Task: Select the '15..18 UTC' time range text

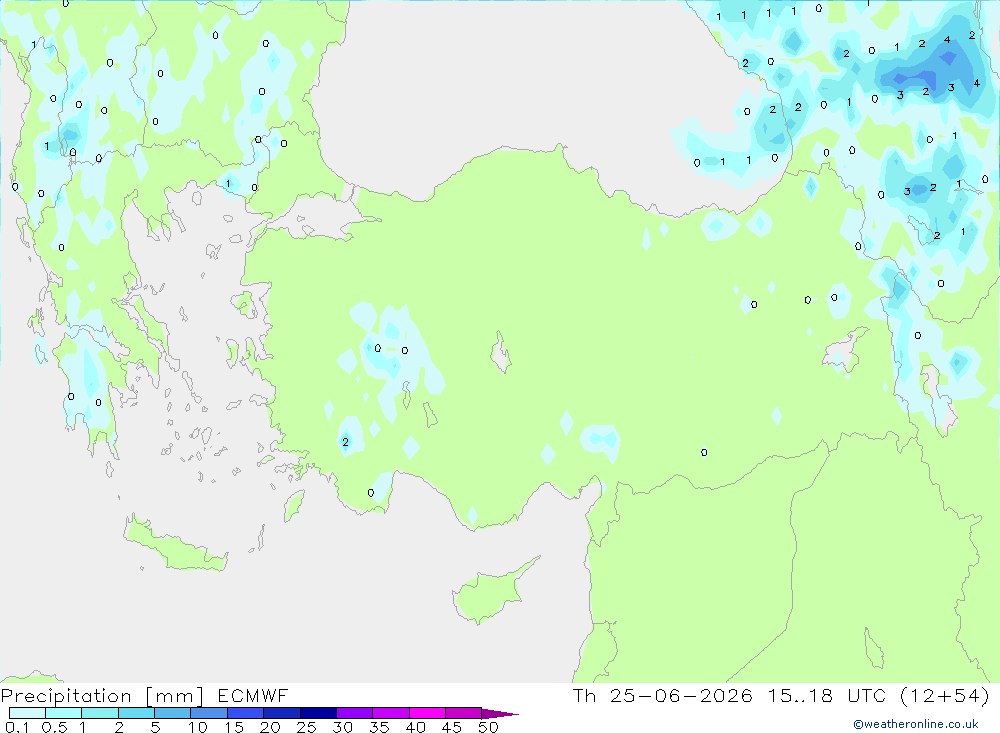Action: (827, 695)
